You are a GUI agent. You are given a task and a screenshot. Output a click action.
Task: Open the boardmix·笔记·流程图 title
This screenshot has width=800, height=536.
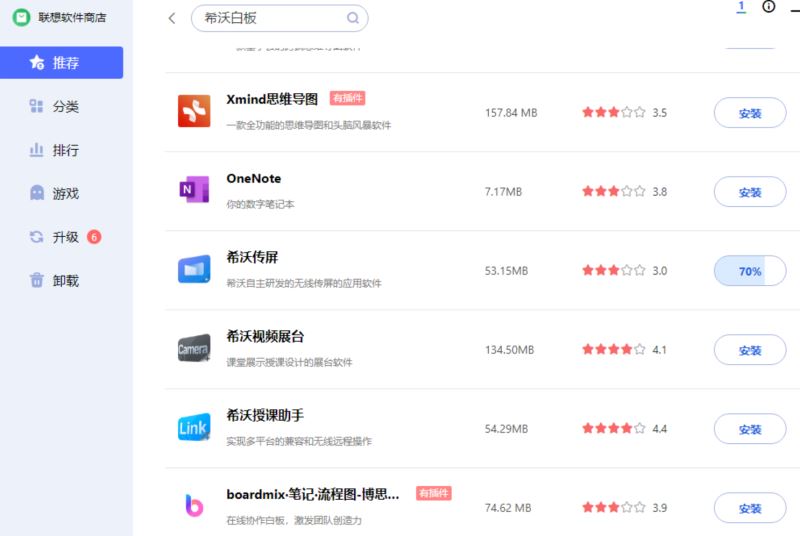(313, 494)
